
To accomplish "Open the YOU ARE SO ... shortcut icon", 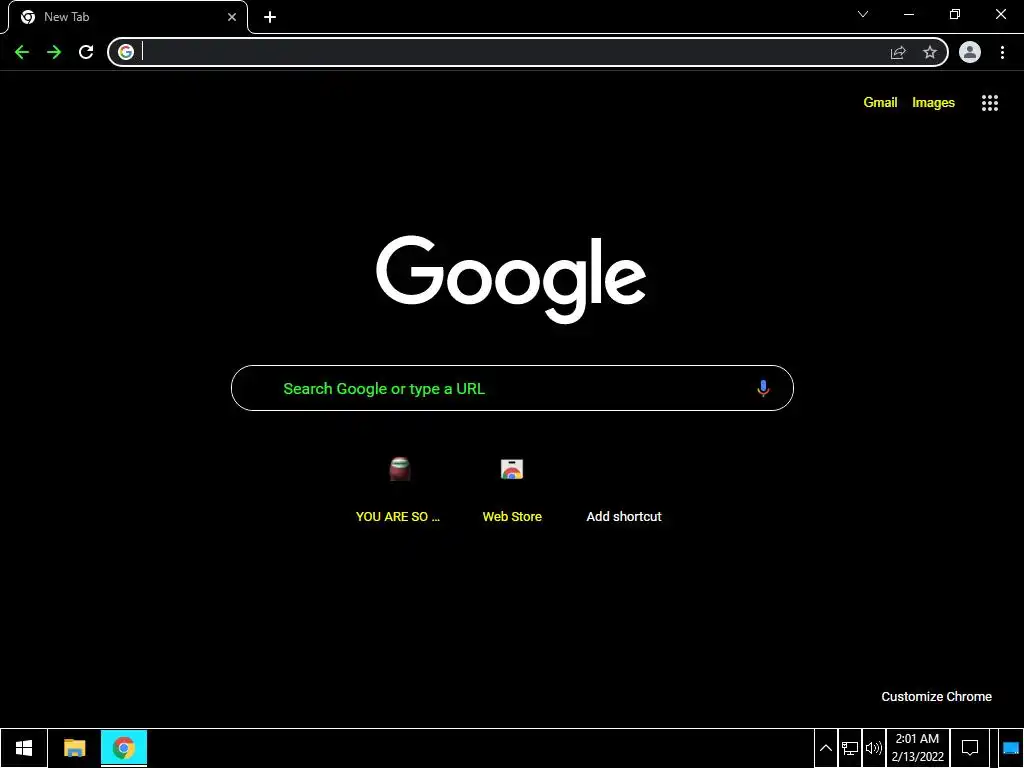I will (400, 469).
